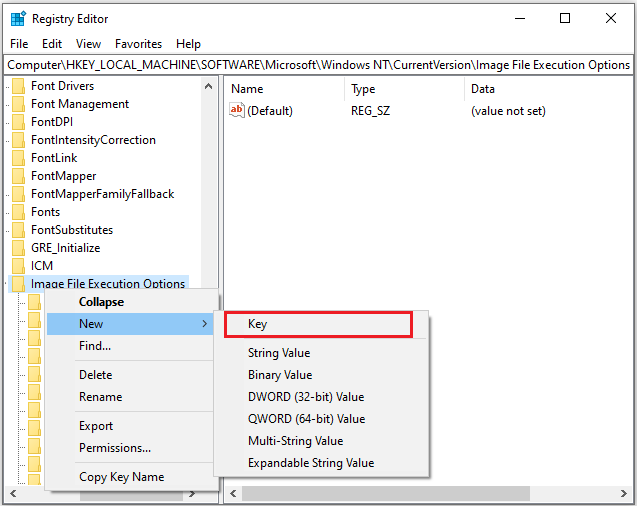
Task: Click the values pane horizontal scrollbar thumb
Action: pyautogui.click(x=386, y=493)
